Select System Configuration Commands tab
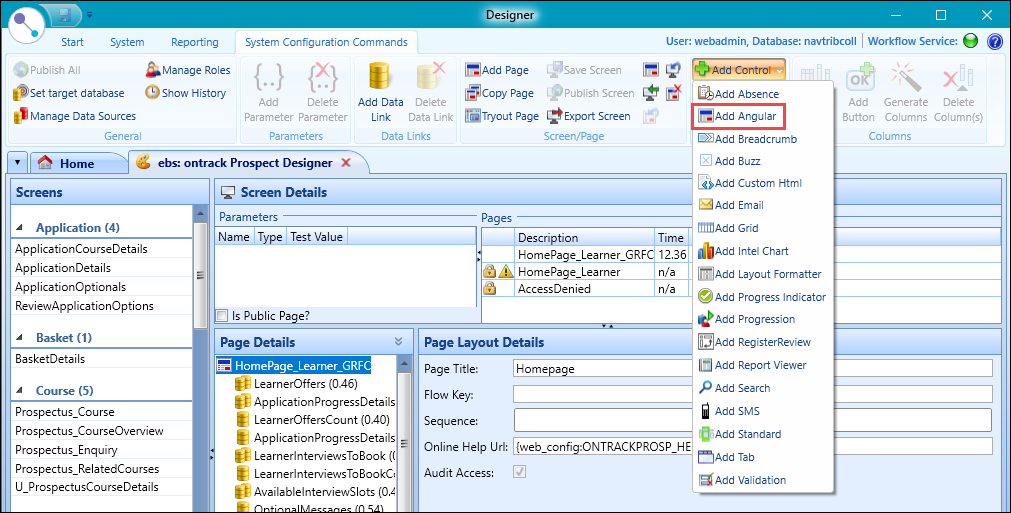 (326, 42)
